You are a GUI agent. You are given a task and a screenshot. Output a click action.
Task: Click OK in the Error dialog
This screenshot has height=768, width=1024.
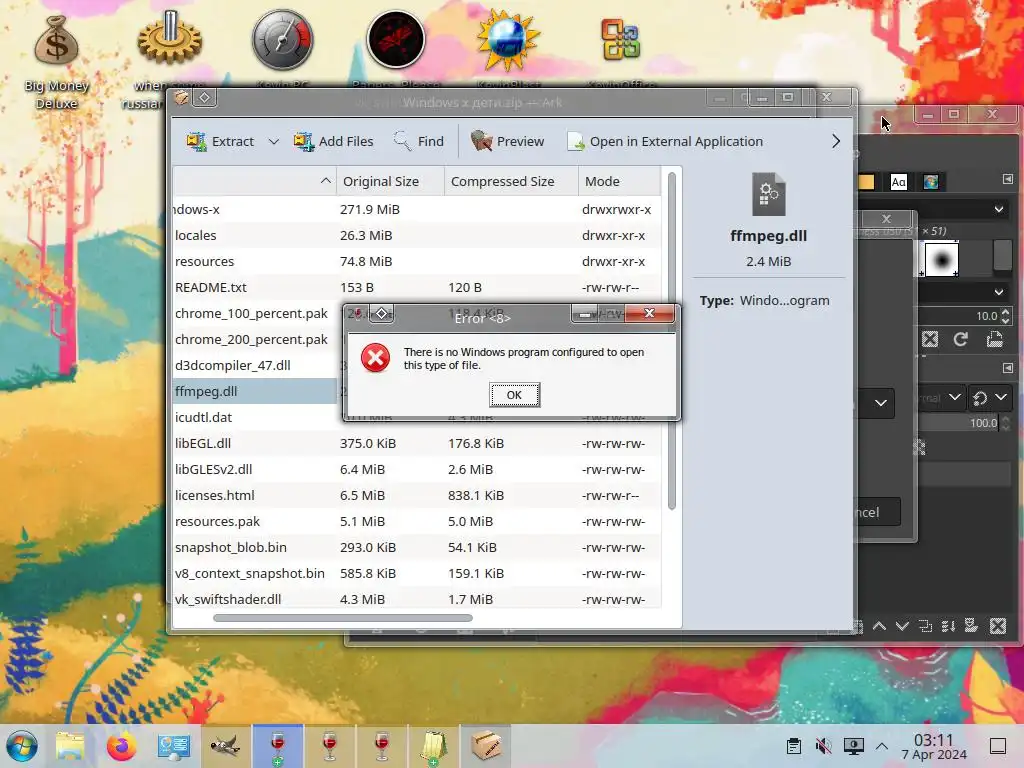(x=515, y=395)
